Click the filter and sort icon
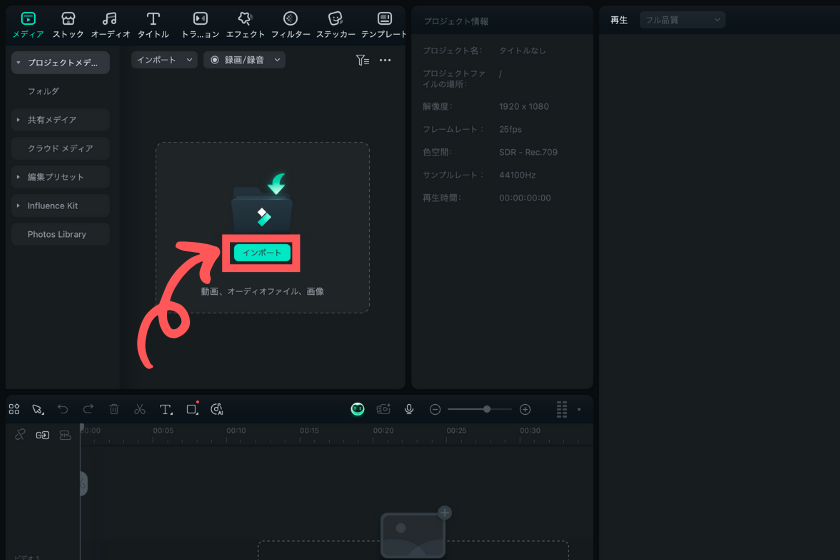This screenshot has height=560, width=840. (362, 60)
